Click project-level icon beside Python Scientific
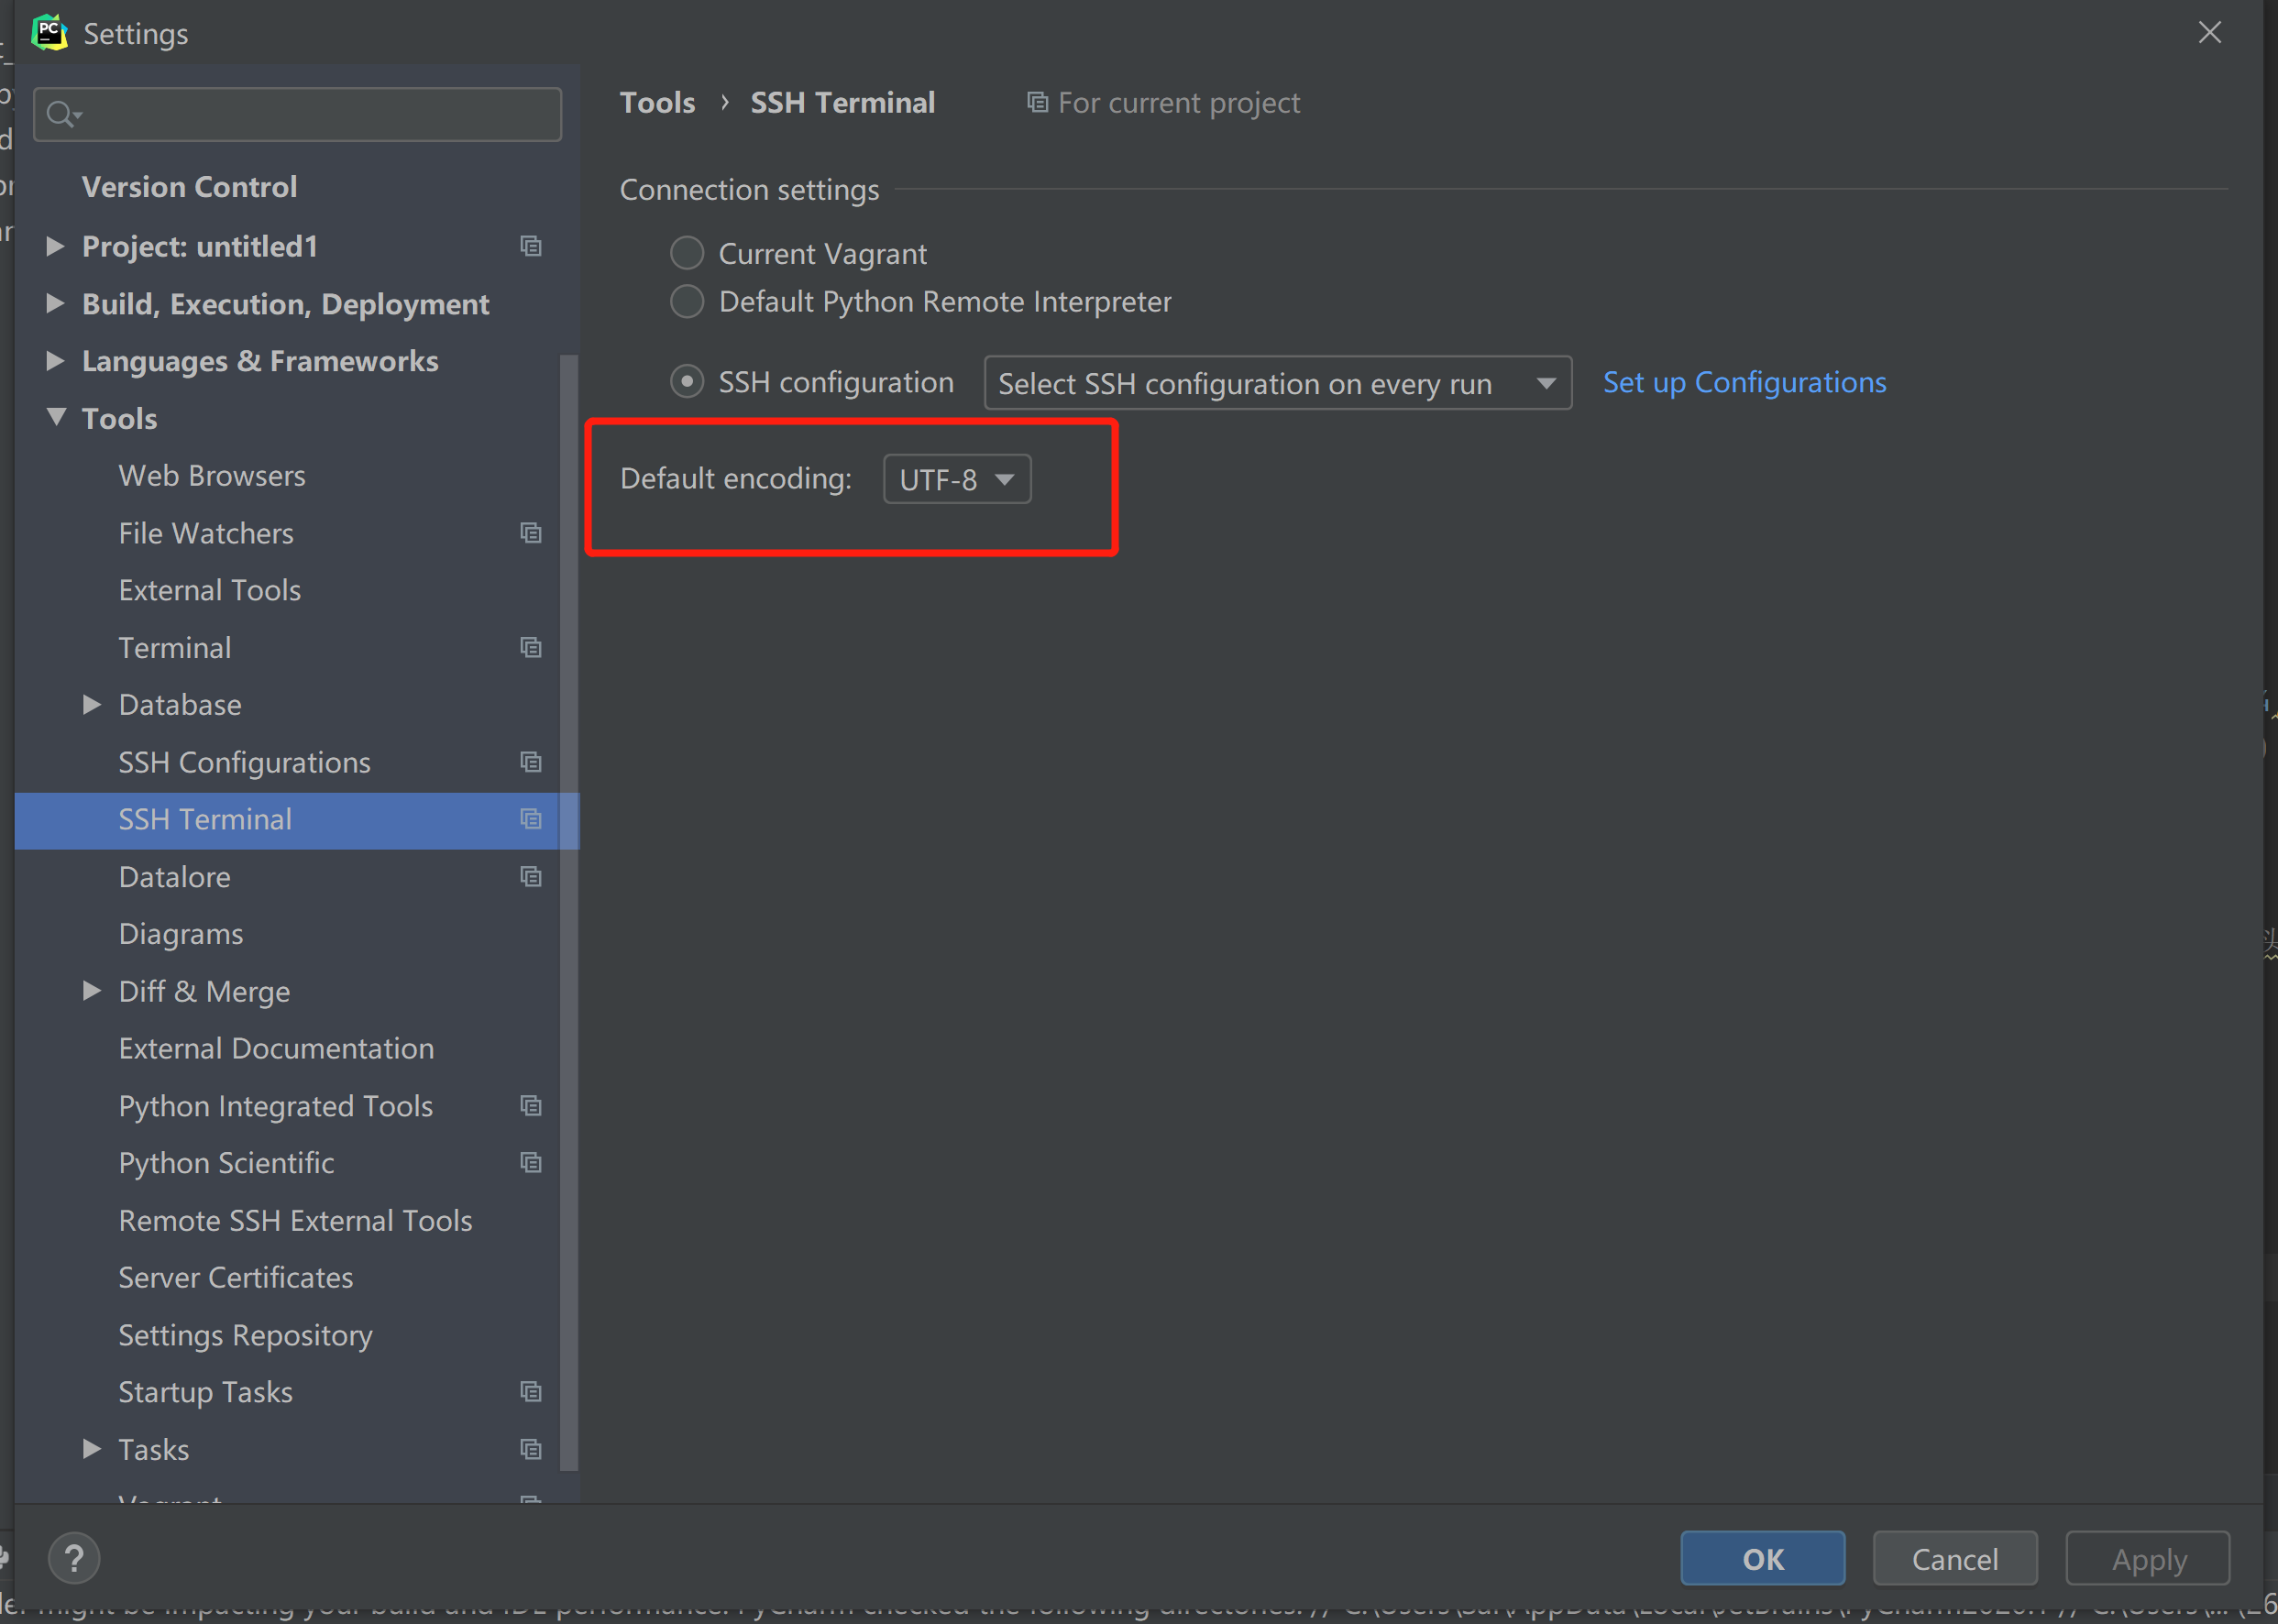This screenshot has height=1624, width=2278. point(531,1163)
